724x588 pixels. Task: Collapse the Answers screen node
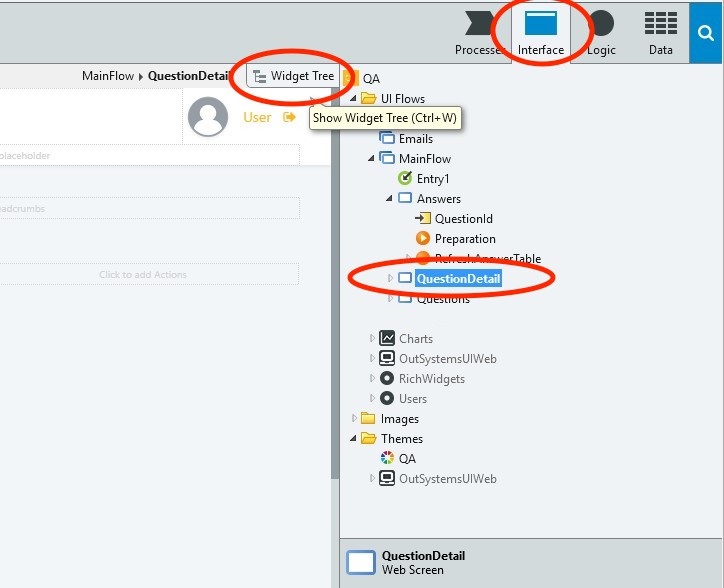point(389,198)
